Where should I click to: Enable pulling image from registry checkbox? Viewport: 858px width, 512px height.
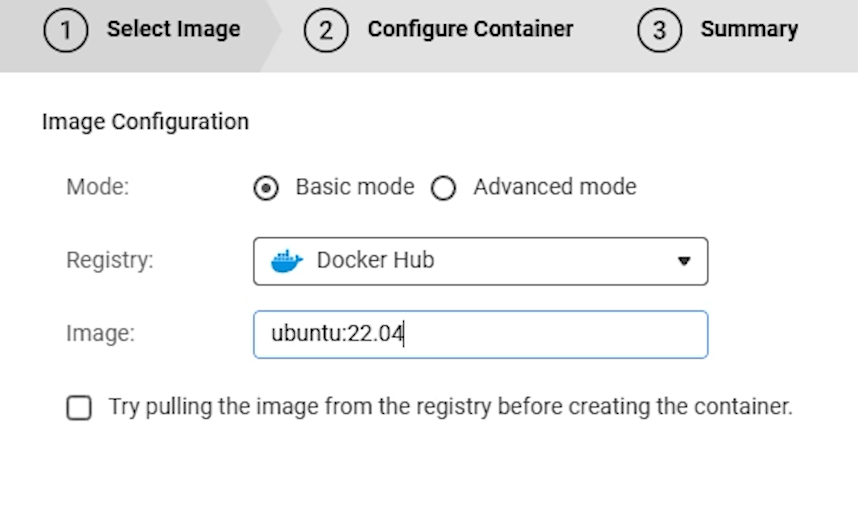79,408
